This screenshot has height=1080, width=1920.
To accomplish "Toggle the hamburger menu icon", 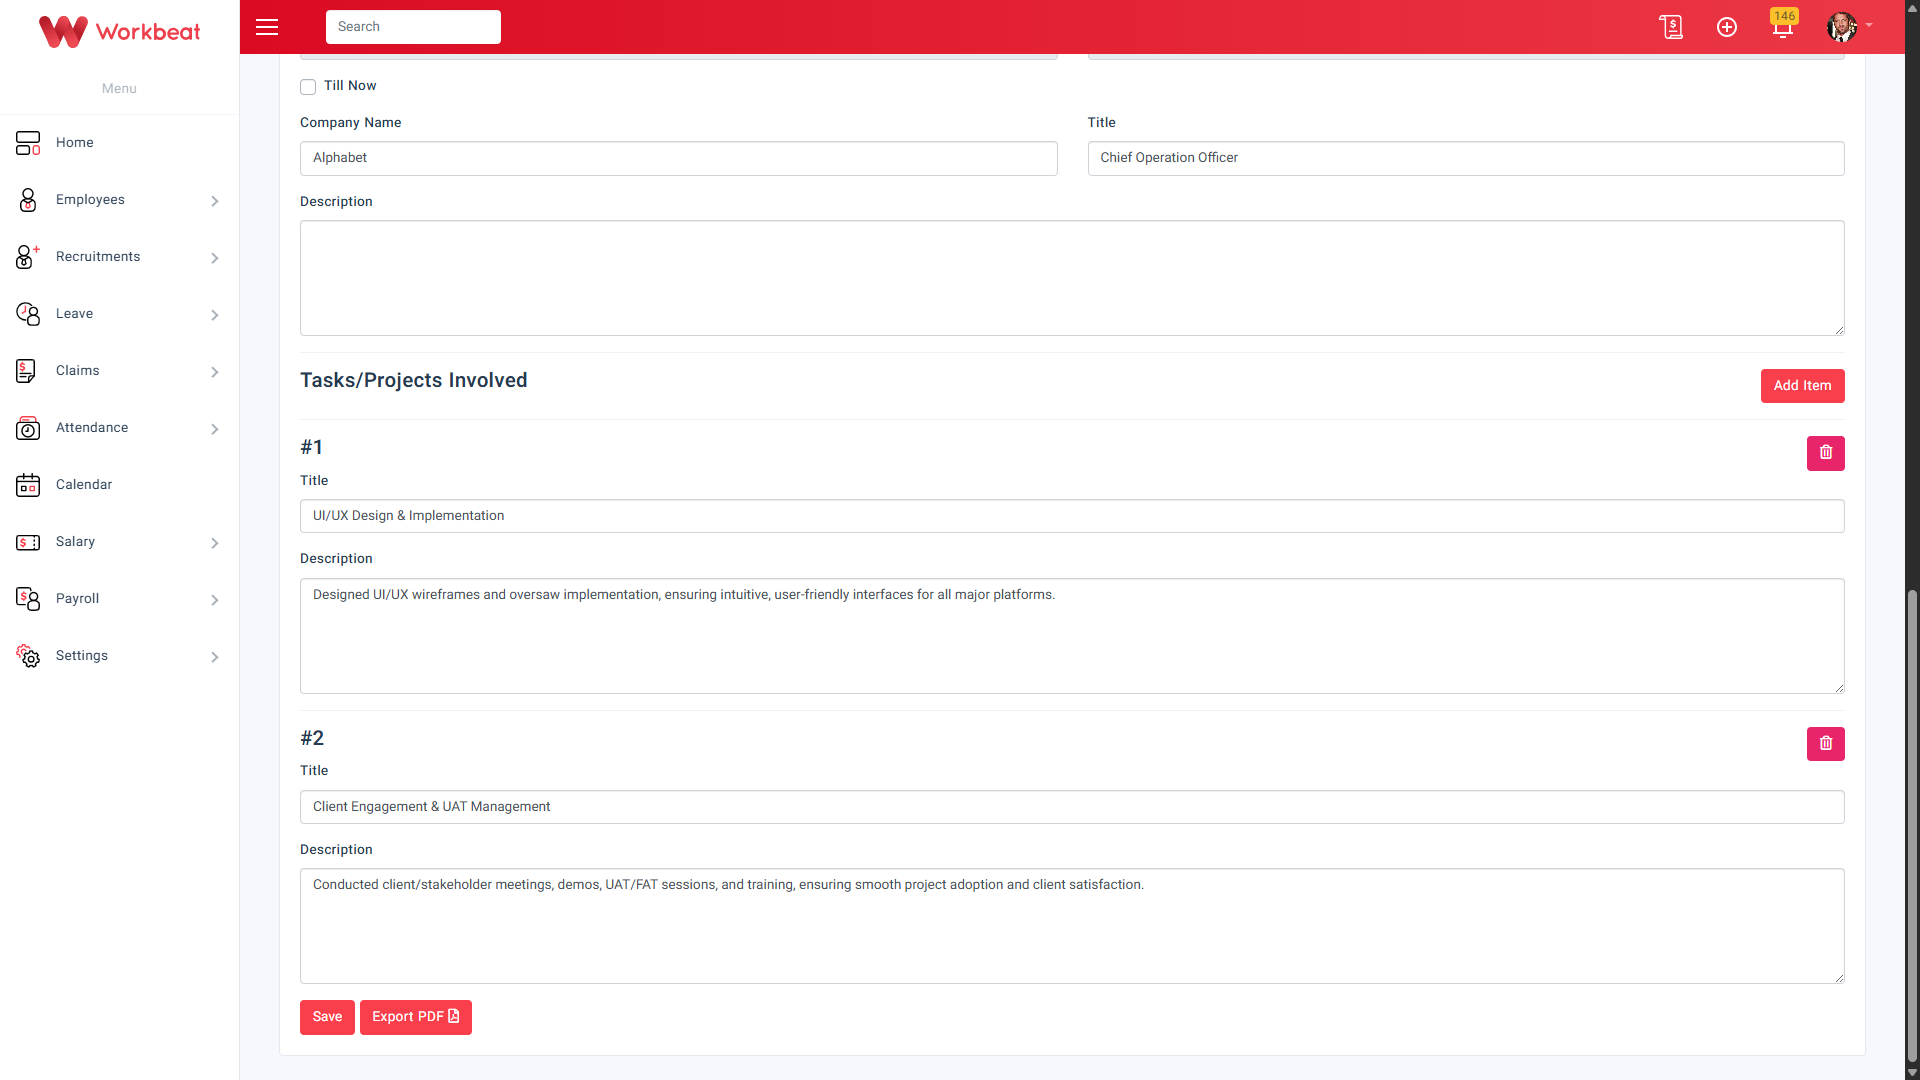I will (x=267, y=27).
